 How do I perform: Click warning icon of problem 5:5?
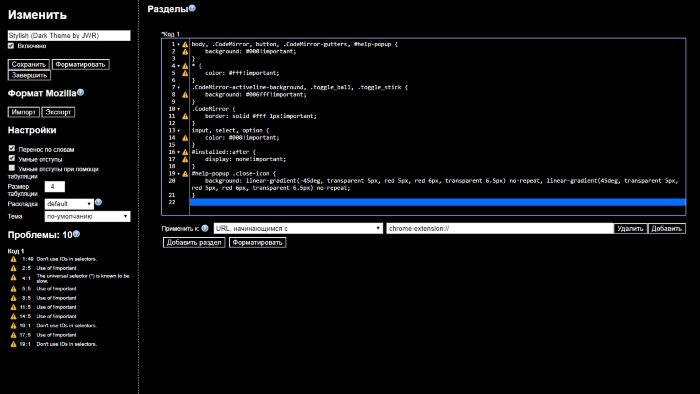13,289
